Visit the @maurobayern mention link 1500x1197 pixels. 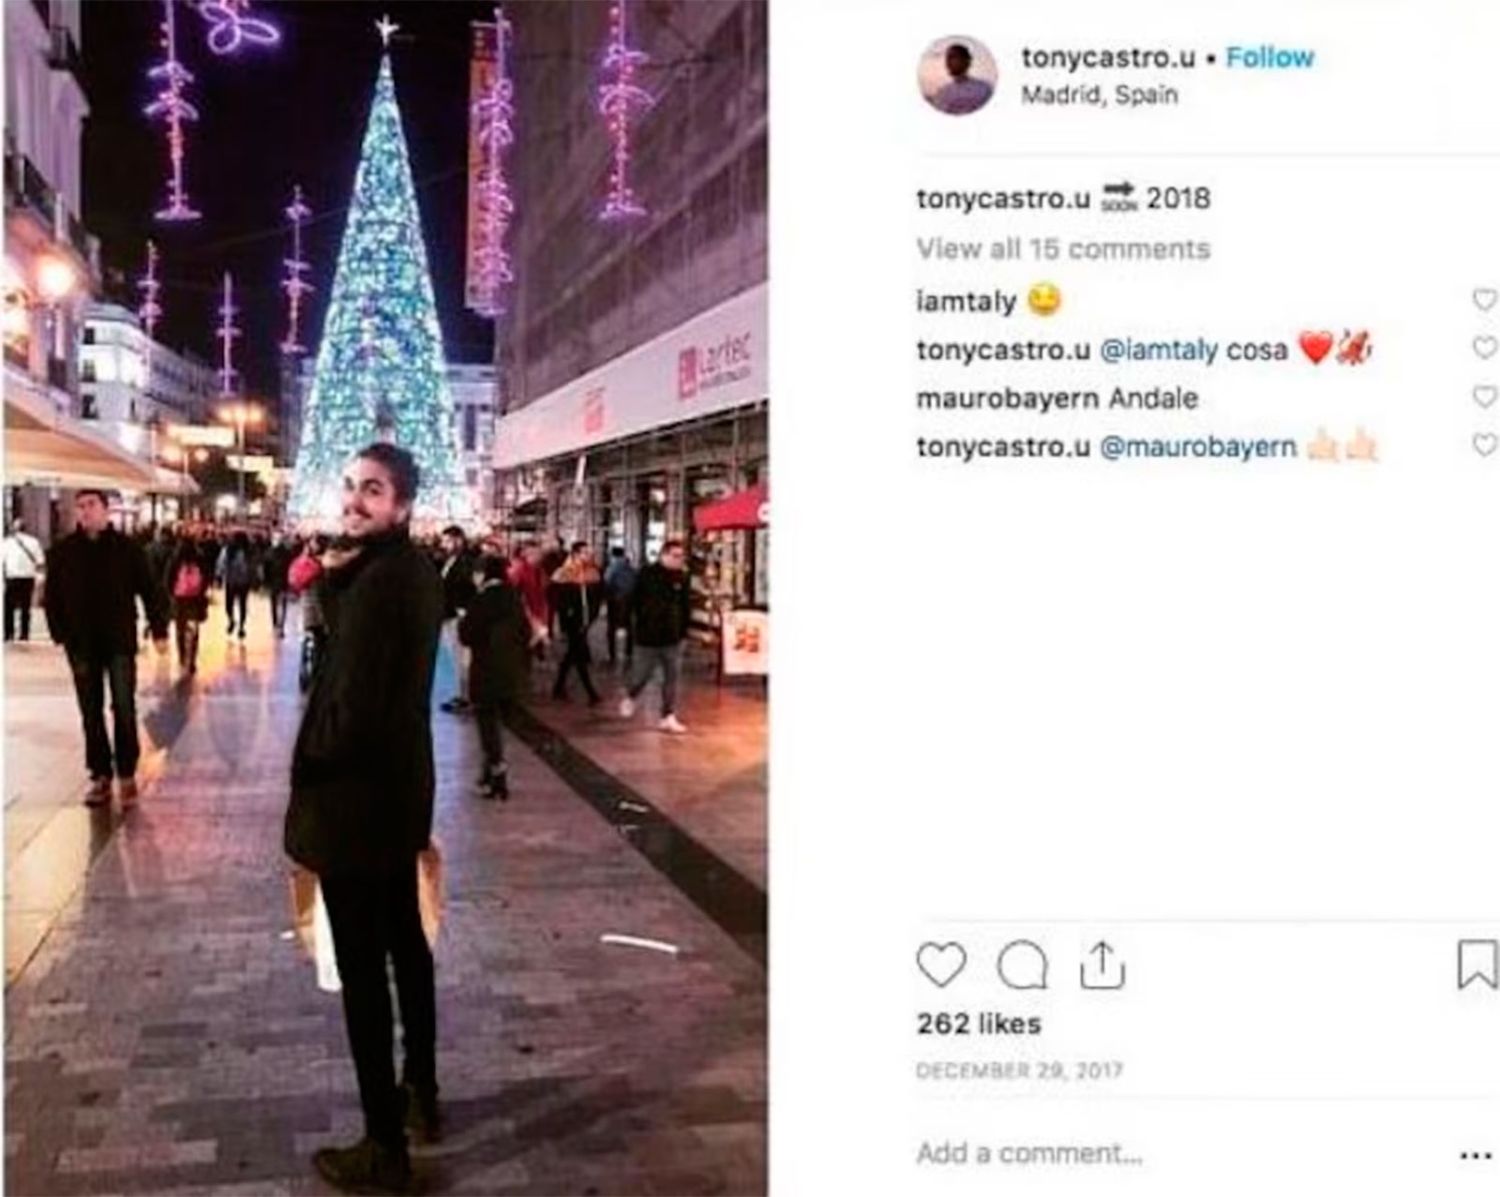[x=1198, y=446]
